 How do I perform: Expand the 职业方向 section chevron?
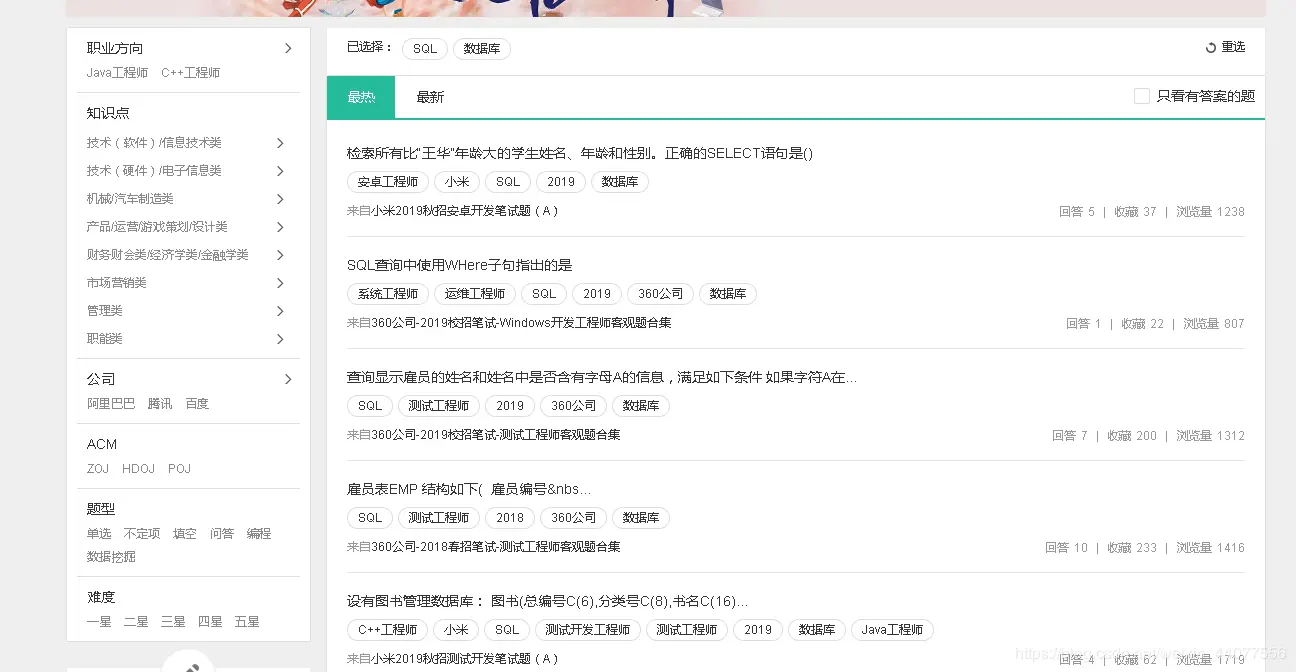click(288, 47)
